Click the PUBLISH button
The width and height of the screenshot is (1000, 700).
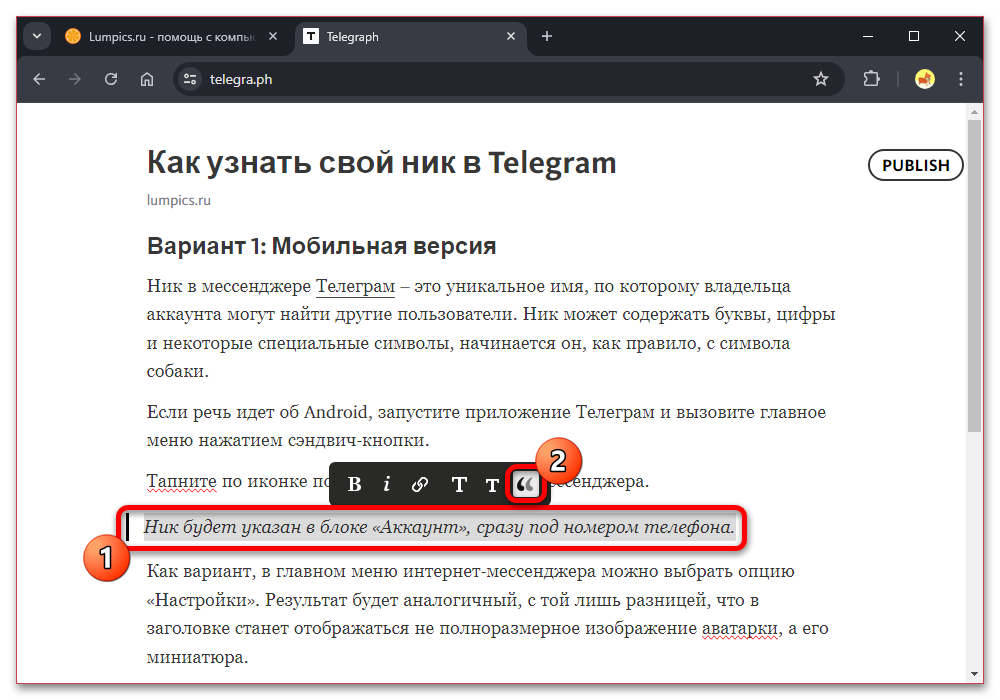click(x=915, y=165)
